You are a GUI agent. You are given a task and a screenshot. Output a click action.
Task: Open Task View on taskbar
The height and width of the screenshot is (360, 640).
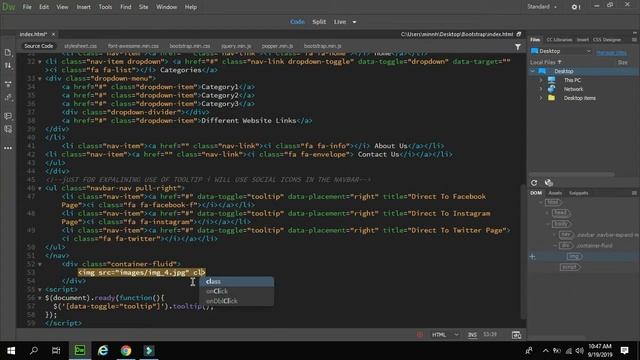[56, 351]
